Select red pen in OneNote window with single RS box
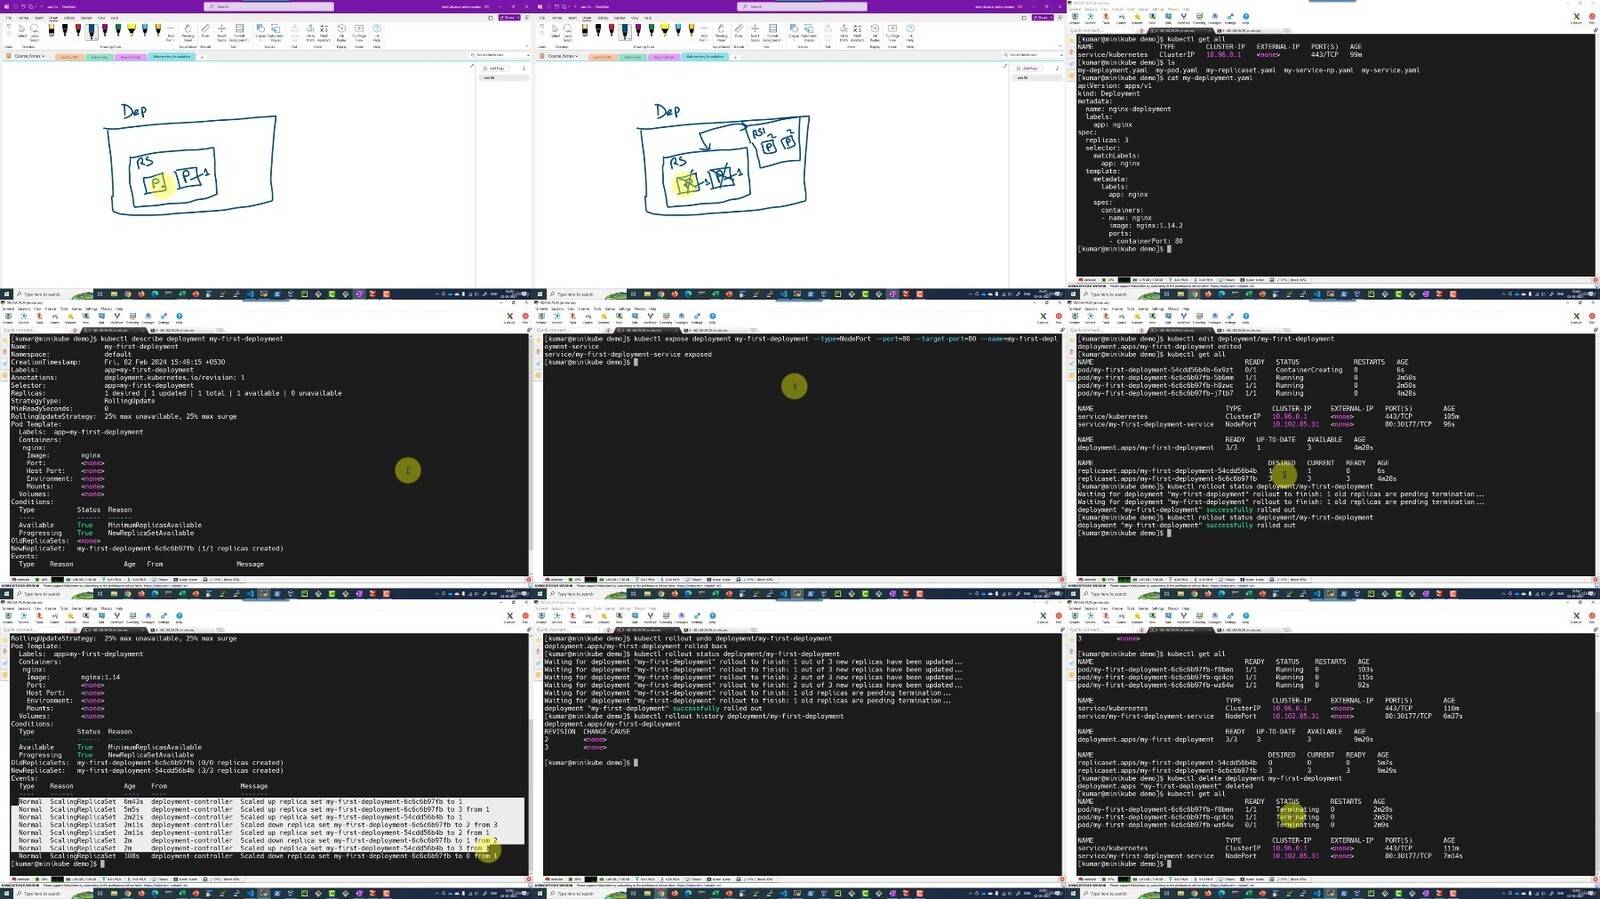1600x899 pixels. (79, 30)
